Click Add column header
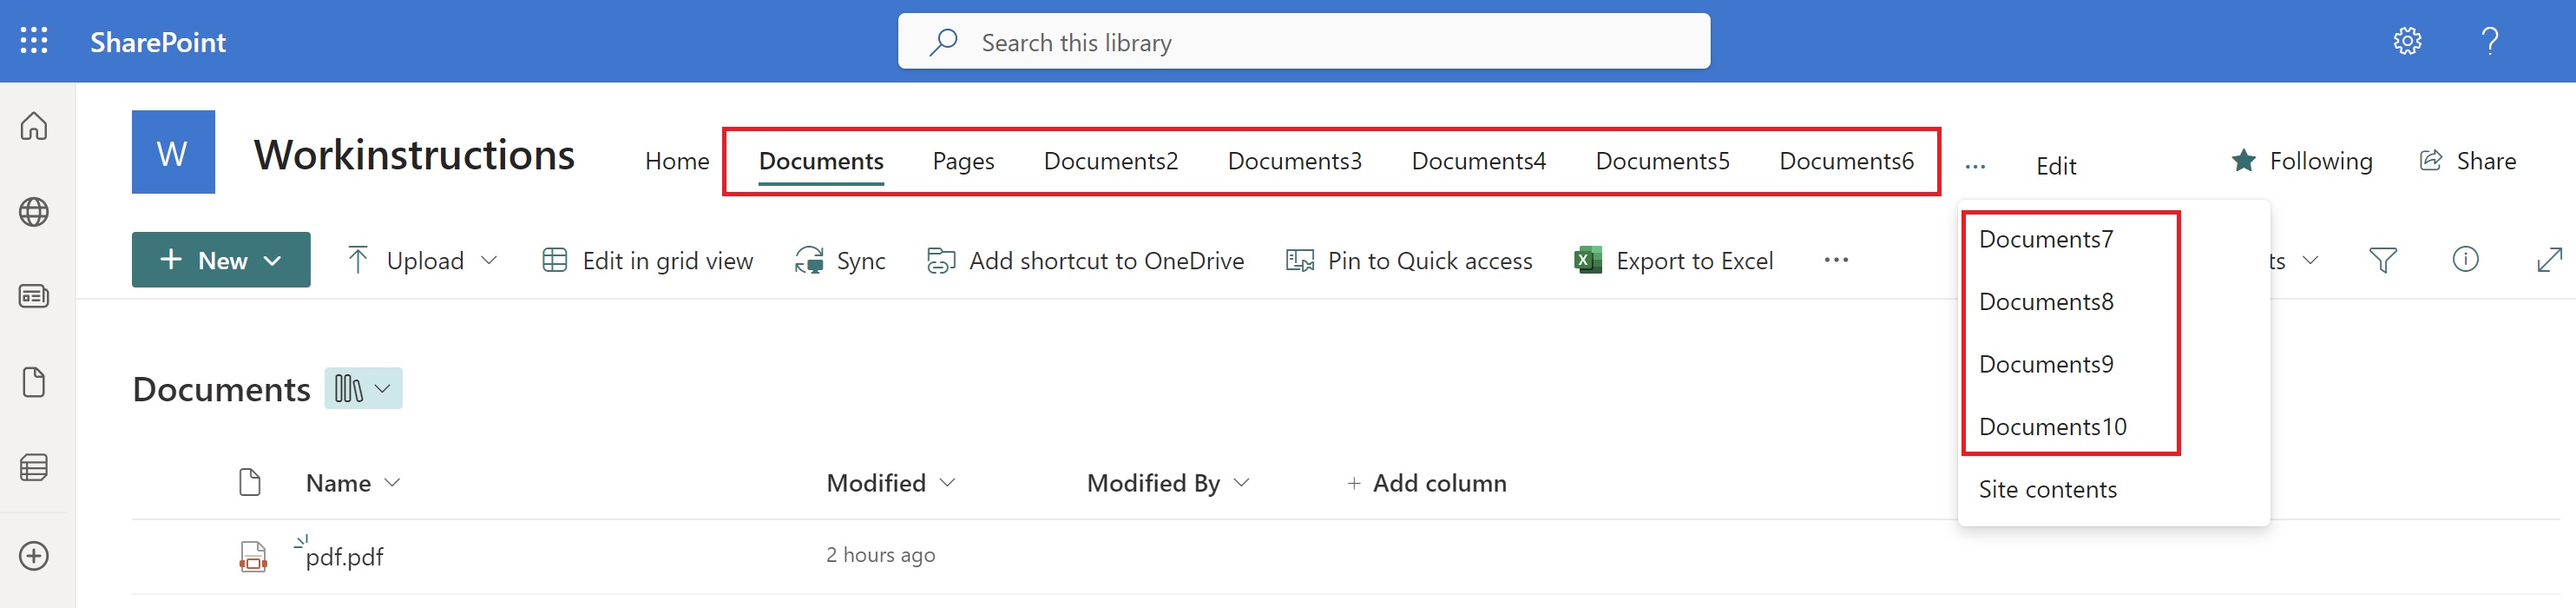2576x608 pixels. (1426, 483)
